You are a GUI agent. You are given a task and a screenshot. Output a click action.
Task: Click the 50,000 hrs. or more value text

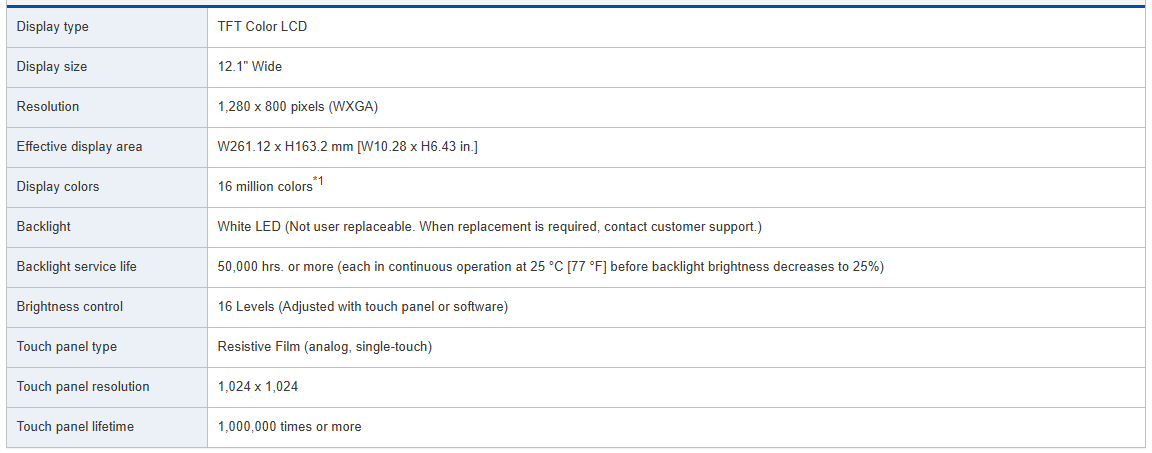click(x=550, y=267)
